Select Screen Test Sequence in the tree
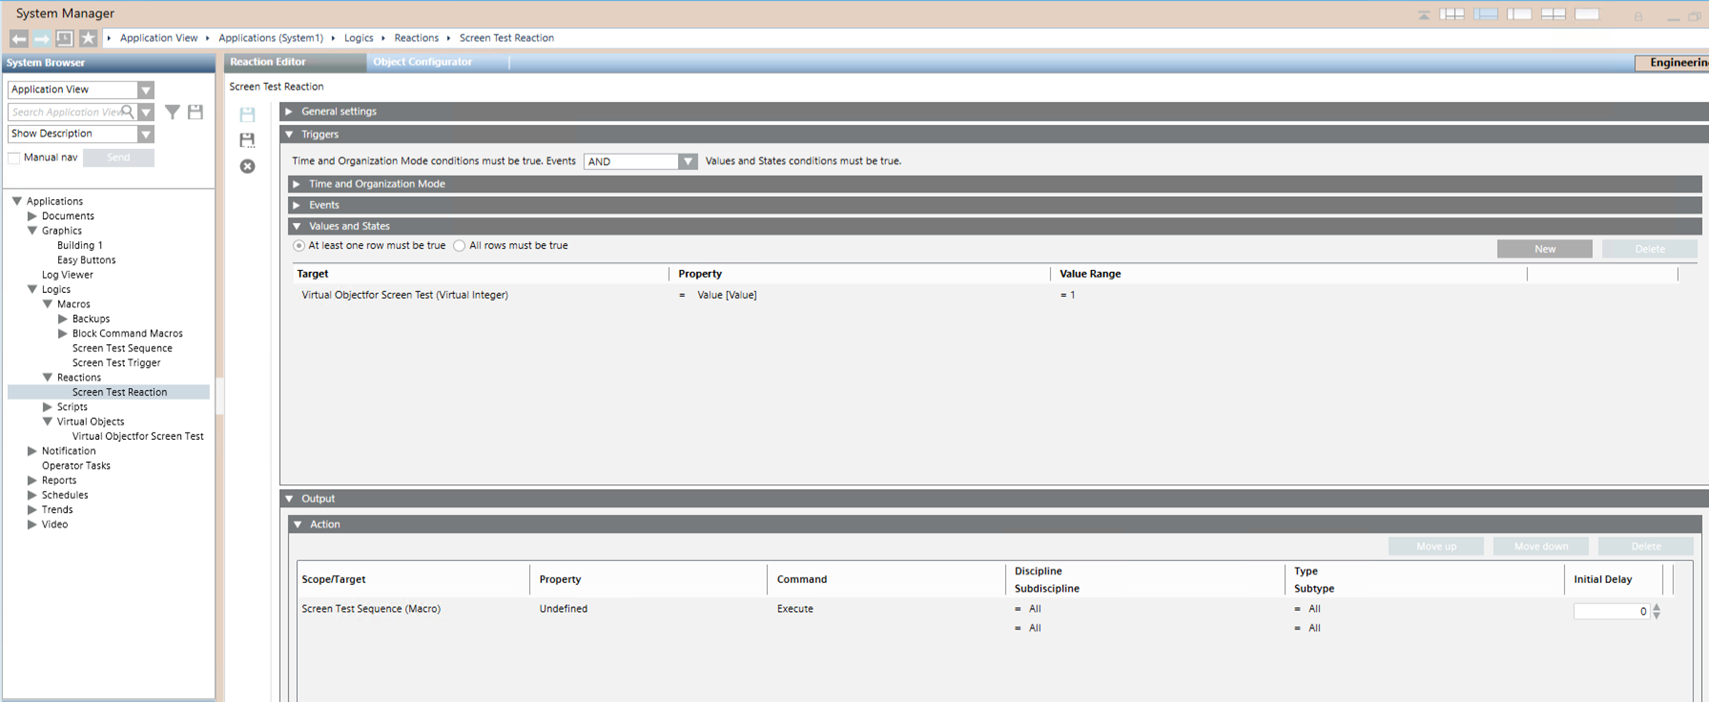The image size is (1709, 702). 122,348
